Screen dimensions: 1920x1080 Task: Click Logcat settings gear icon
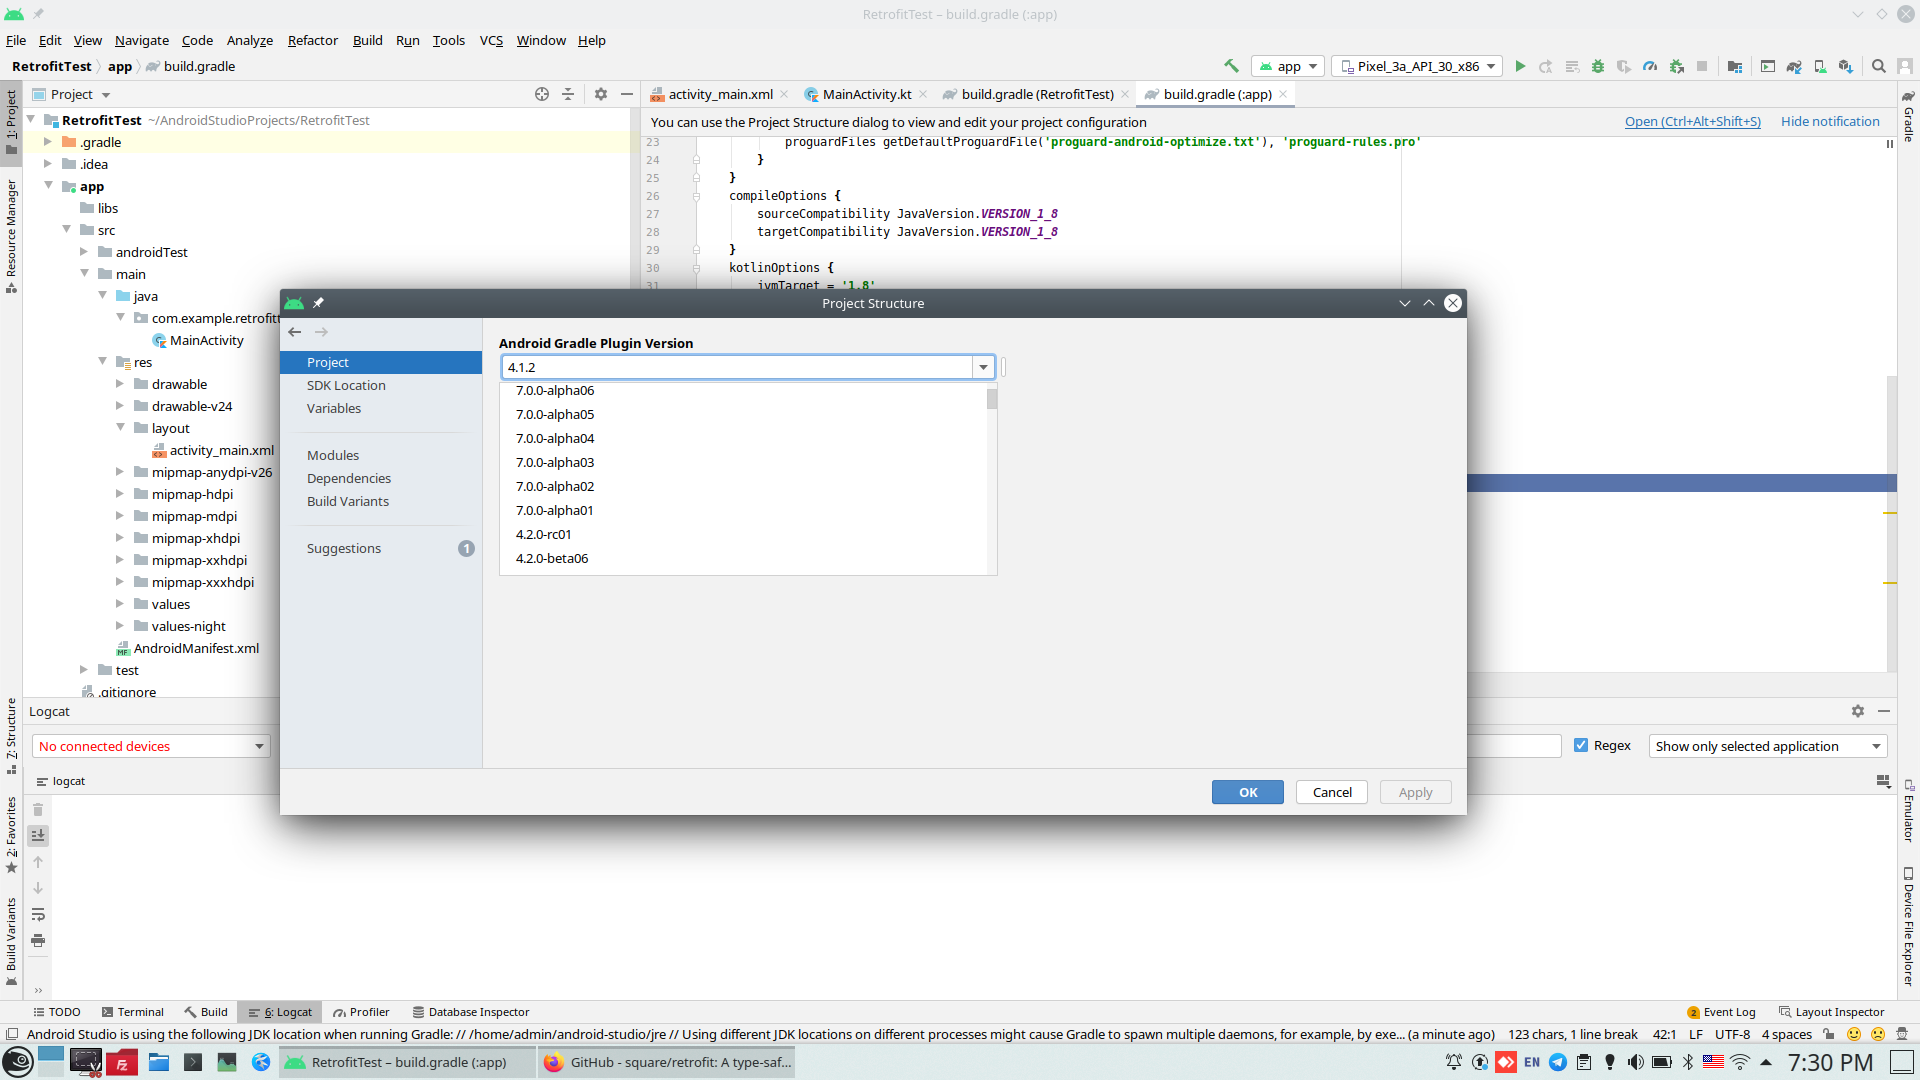click(x=1858, y=711)
